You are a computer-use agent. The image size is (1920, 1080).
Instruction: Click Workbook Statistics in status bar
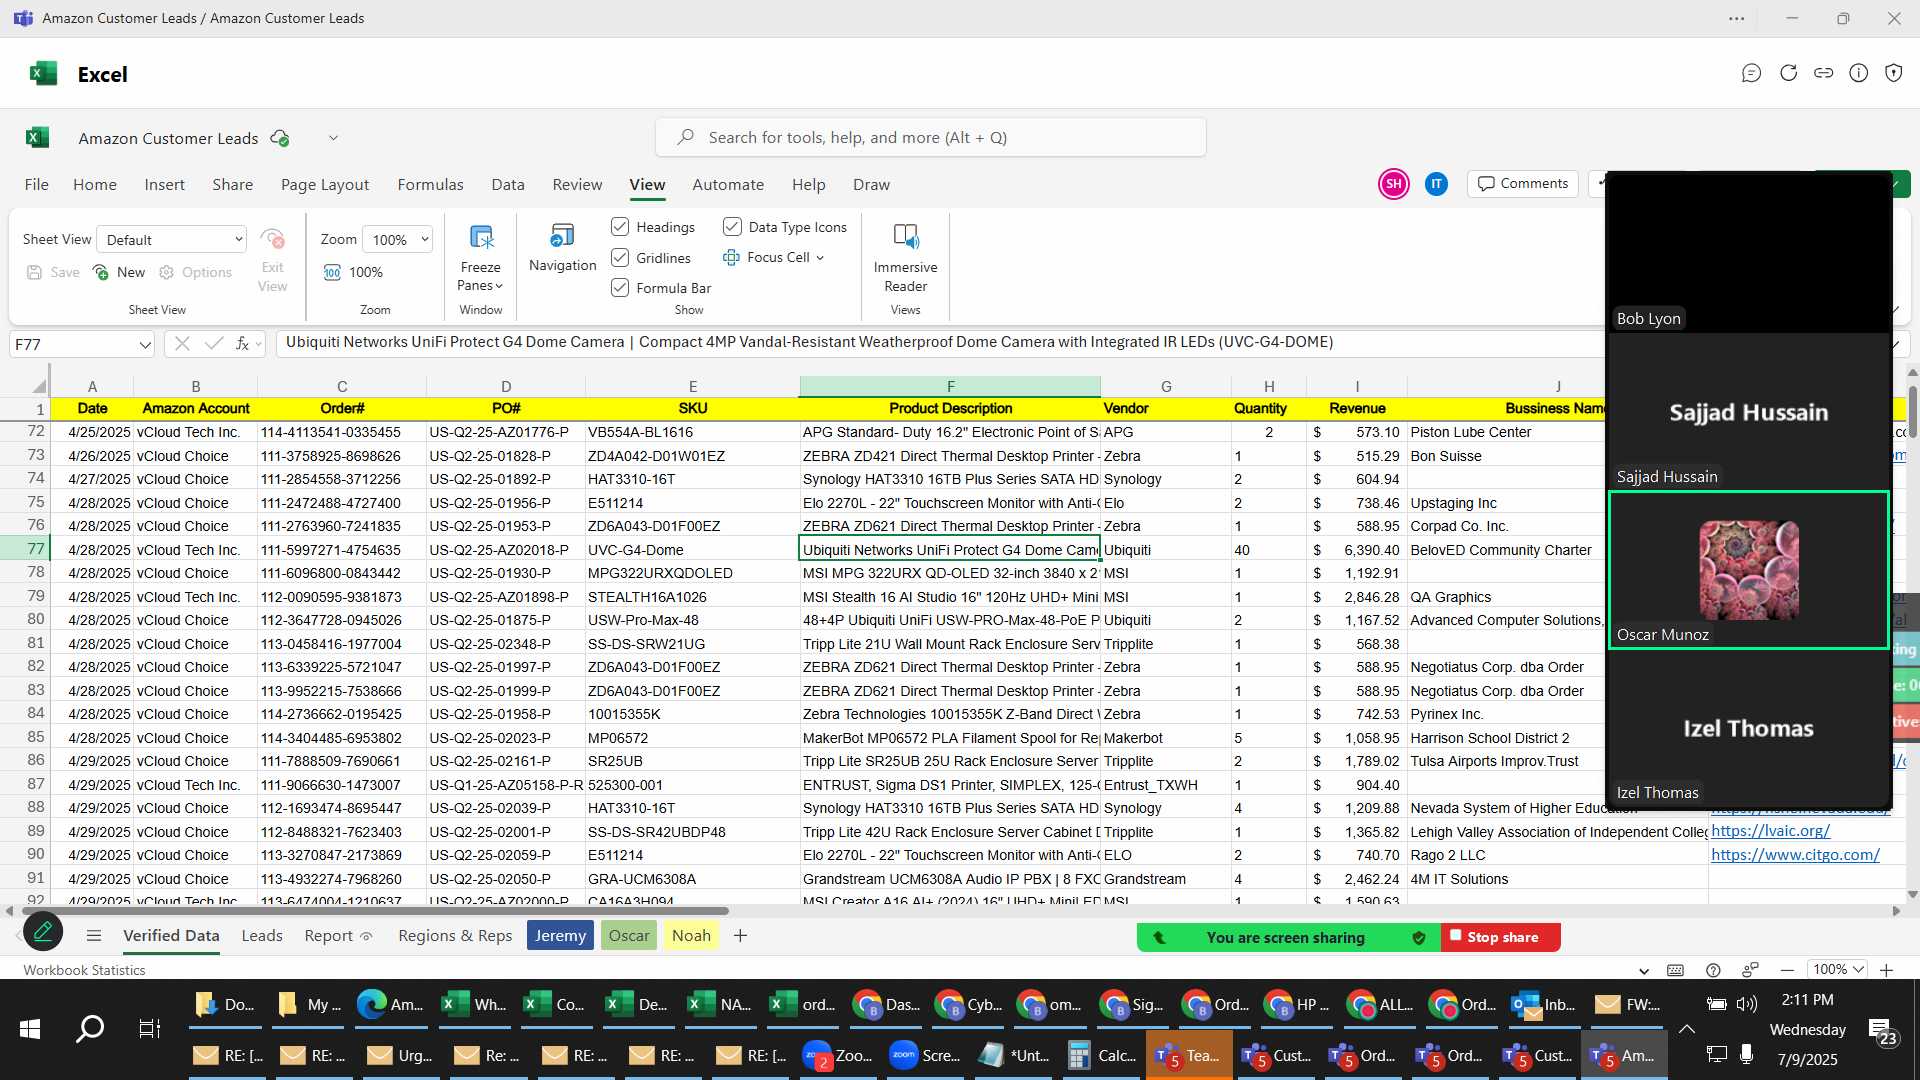84,970
